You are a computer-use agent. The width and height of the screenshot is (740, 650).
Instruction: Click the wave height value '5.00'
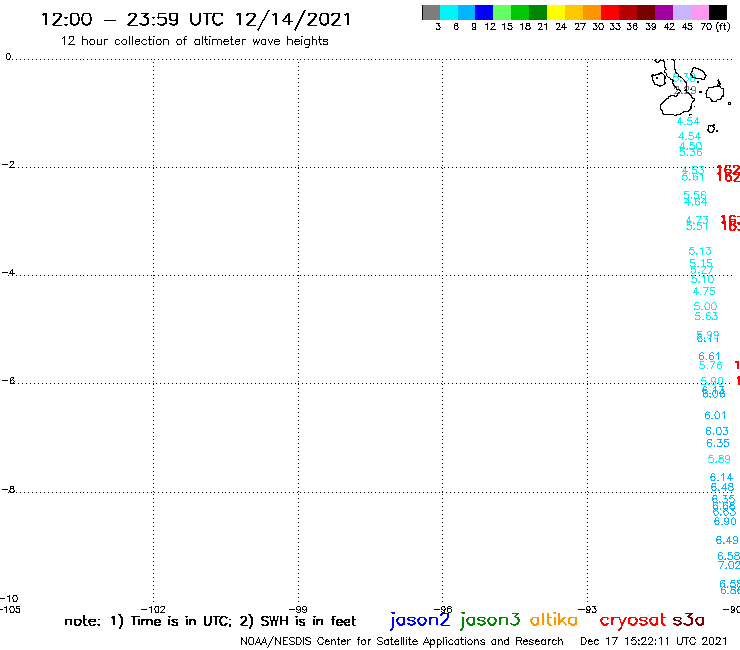(x=706, y=306)
